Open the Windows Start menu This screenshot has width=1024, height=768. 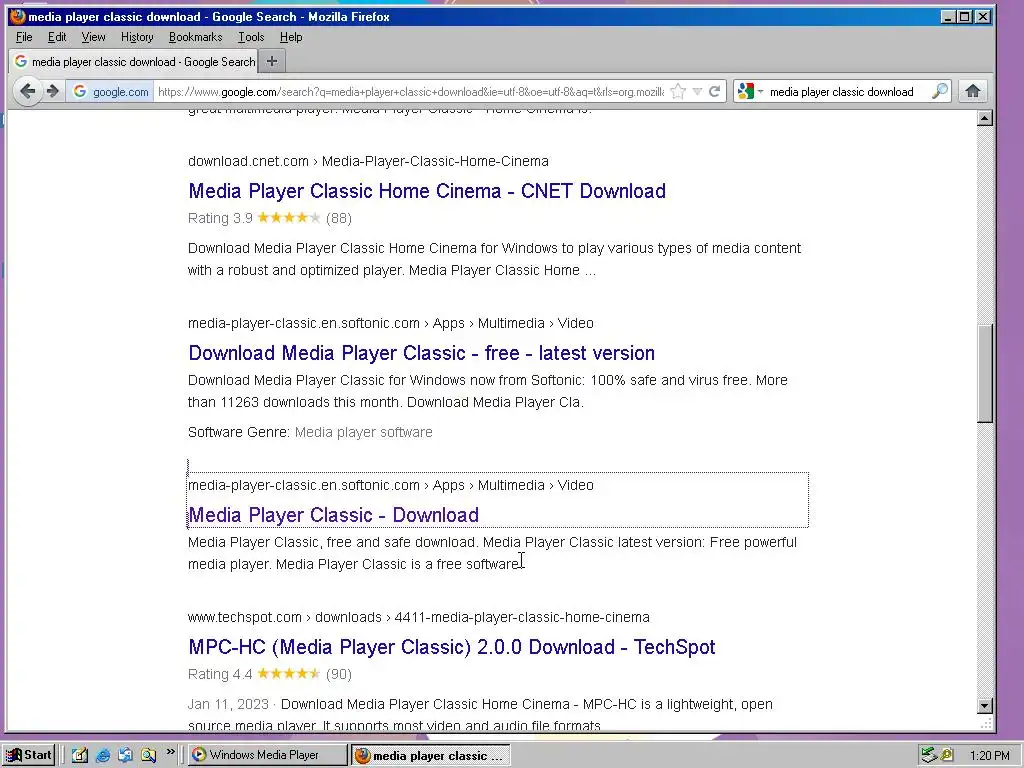coord(29,755)
